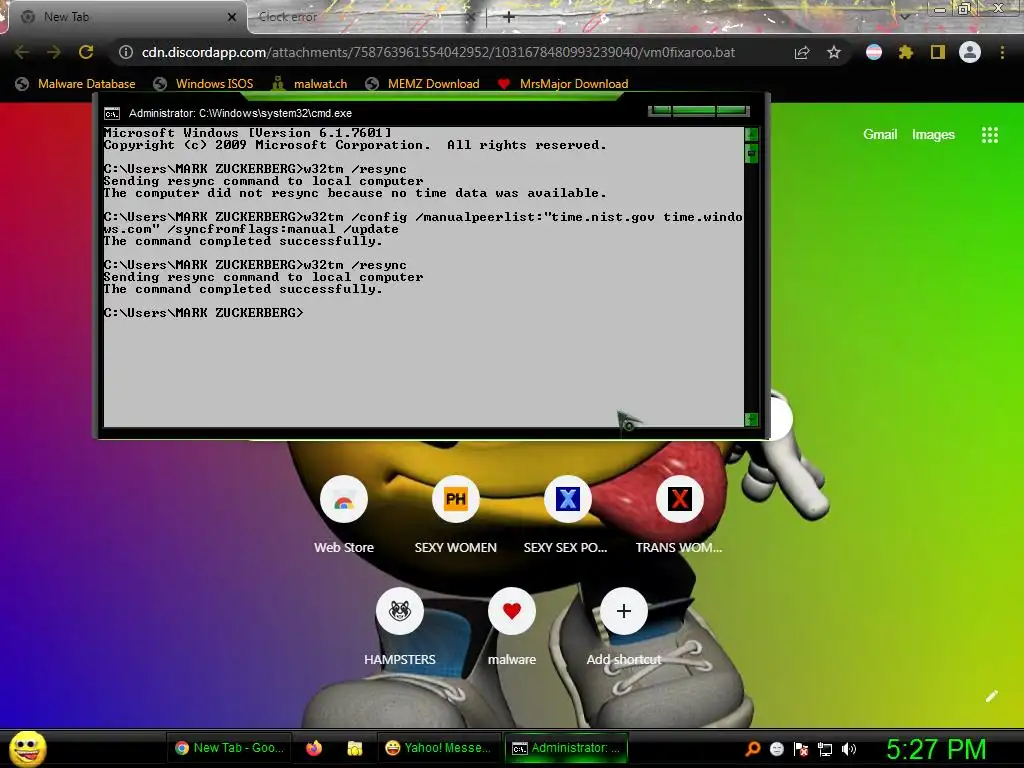Screen dimensions: 1024x768
Task: Open the volume speaker tray icon
Action: tap(848, 749)
